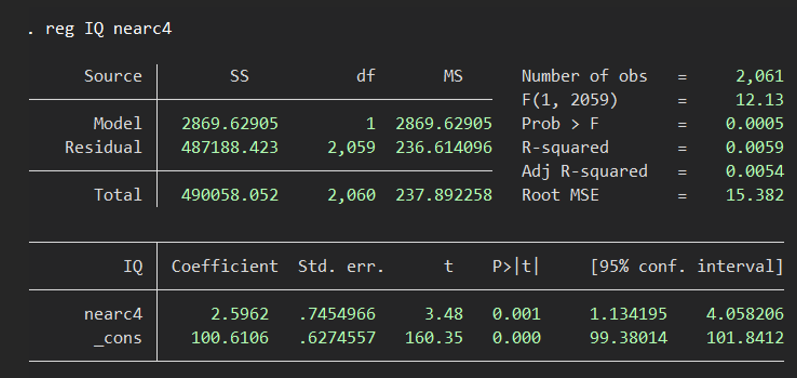Click _cons coefficient 100.6106

[230, 338]
